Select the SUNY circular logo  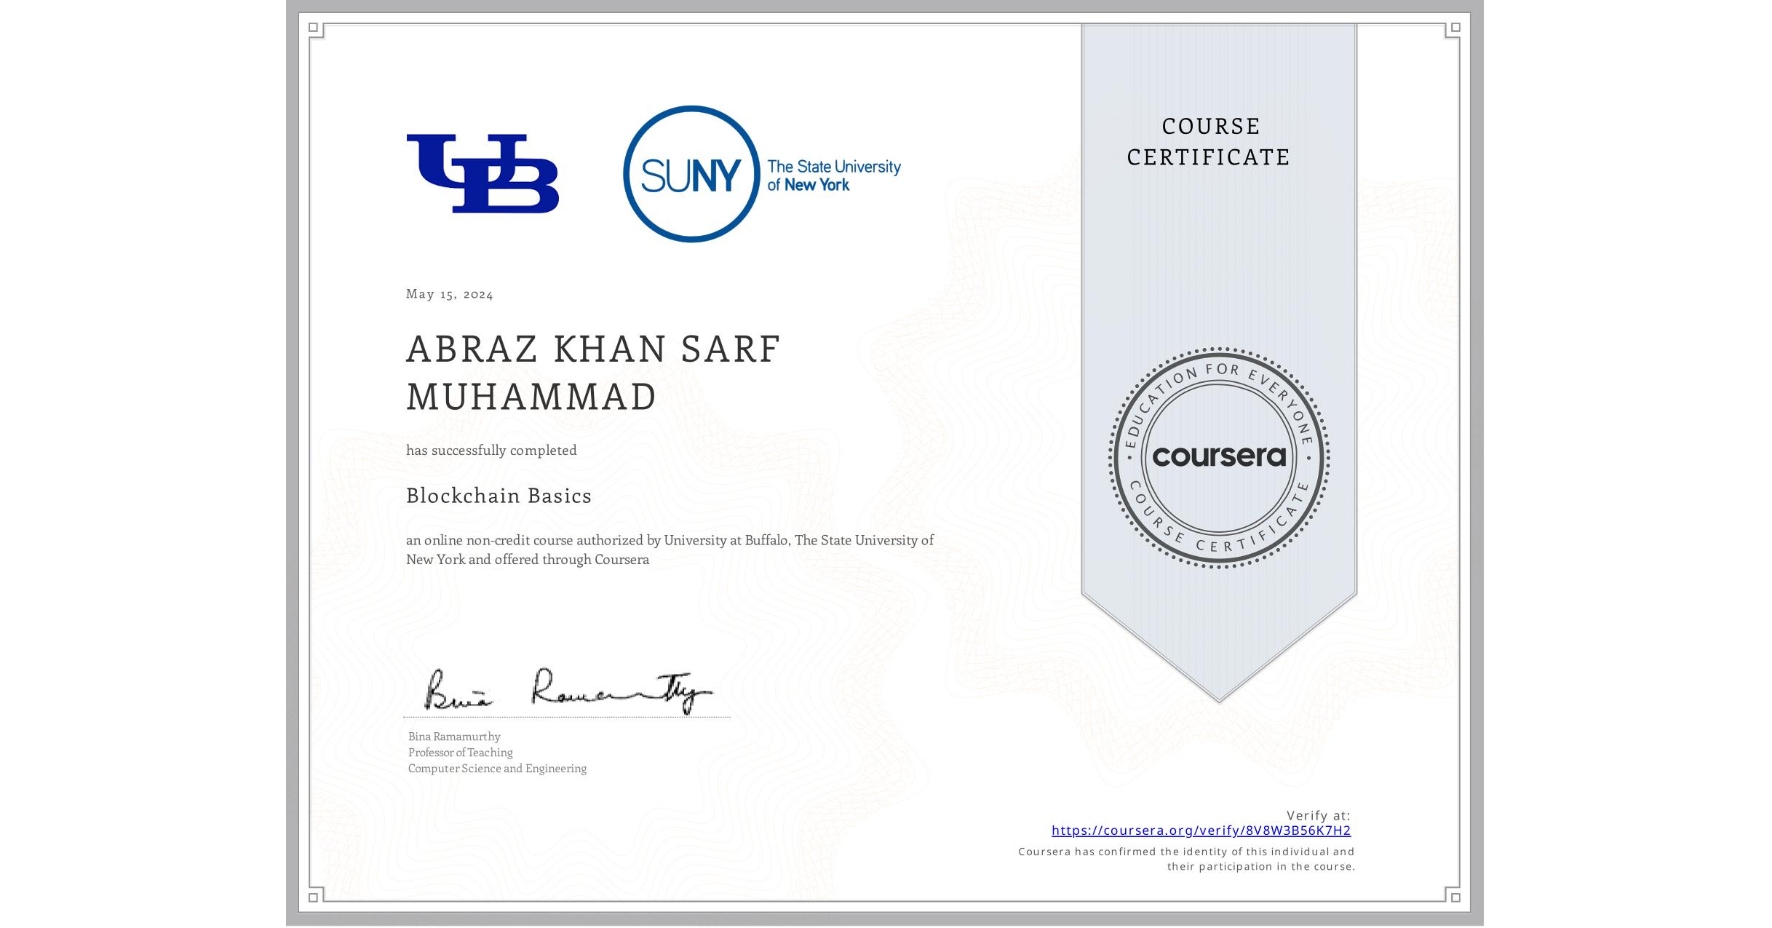pyautogui.click(x=690, y=172)
